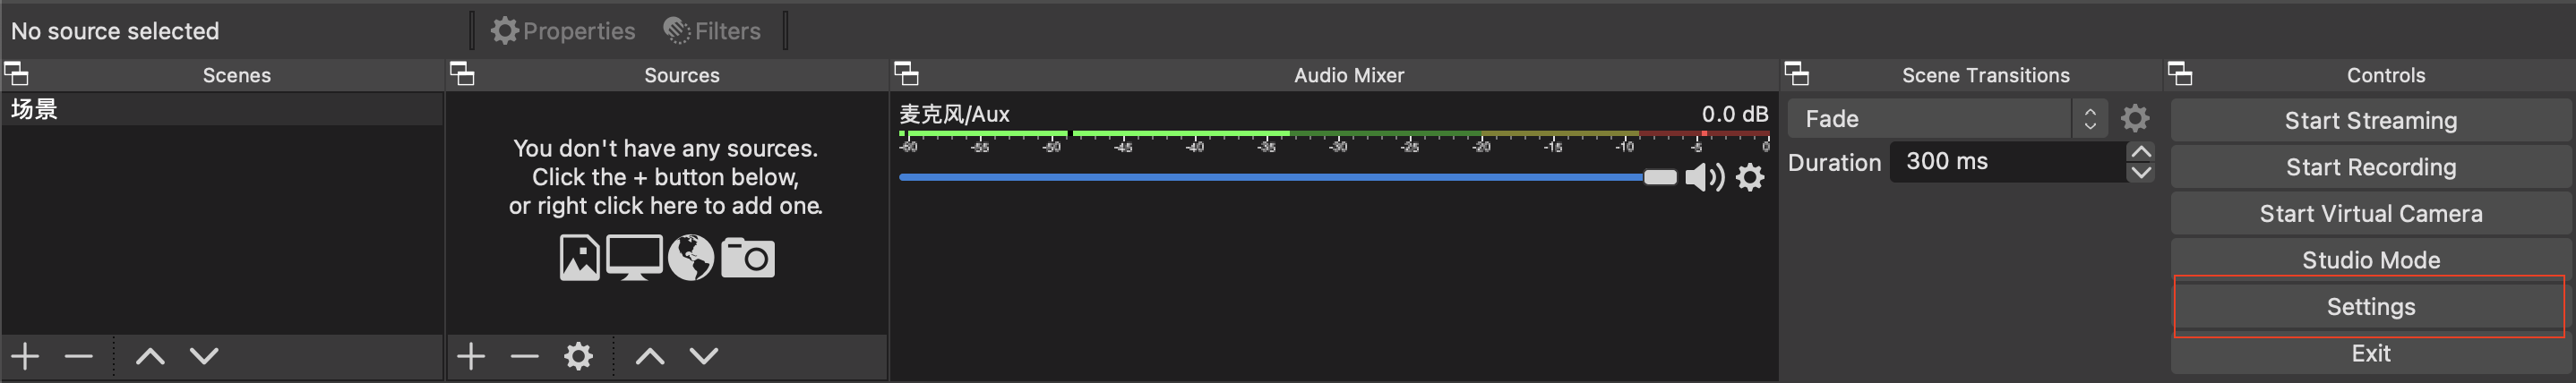Move the source down in the list

(x=704, y=356)
